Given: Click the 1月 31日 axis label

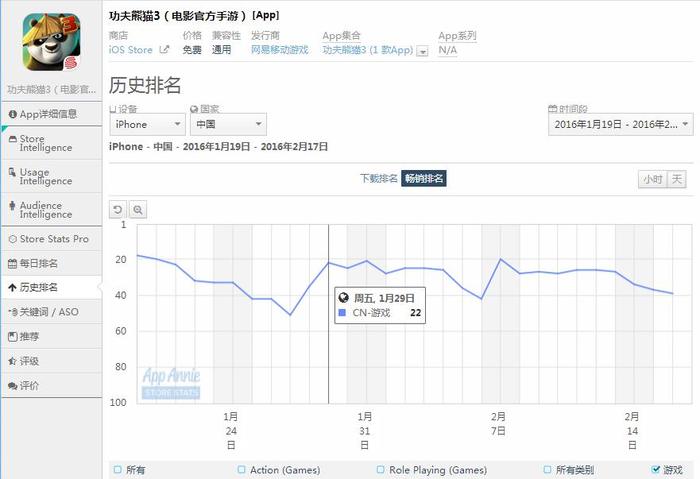Looking at the screenshot, I should pyautogui.click(x=365, y=431).
